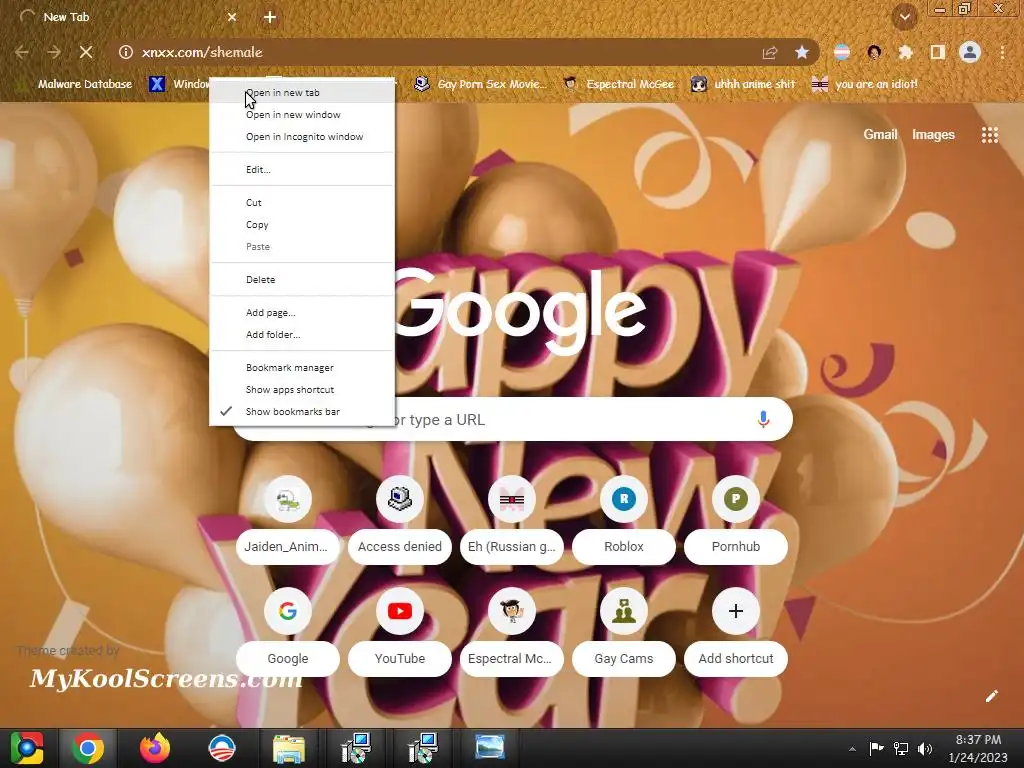
Task: Open the Google apps grid
Action: 990,135
